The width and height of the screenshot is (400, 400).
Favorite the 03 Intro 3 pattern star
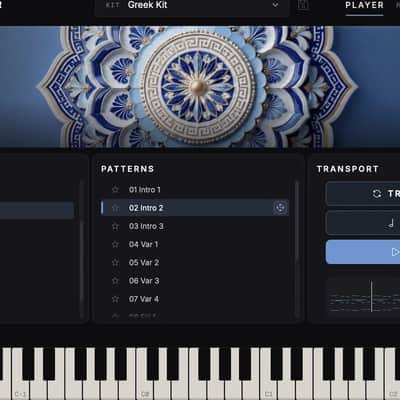pos(115,226)
